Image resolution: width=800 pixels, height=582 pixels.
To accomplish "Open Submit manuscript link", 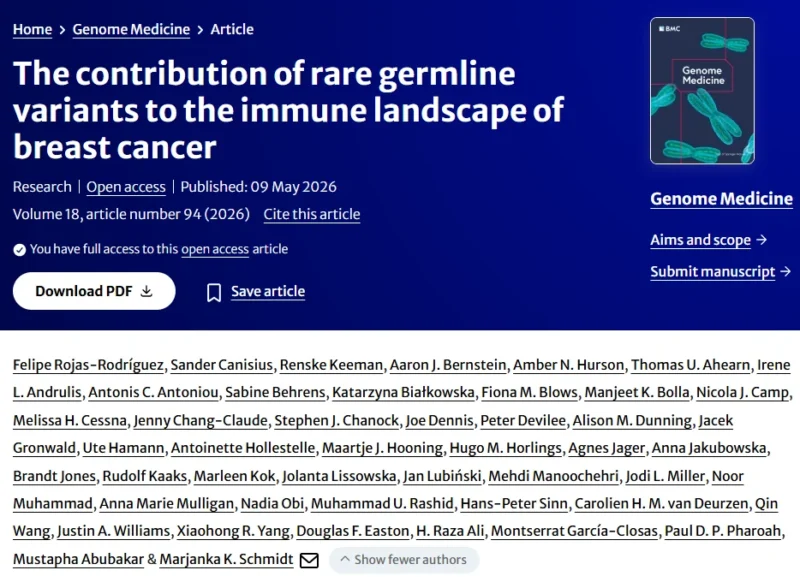I will (713, 271).
